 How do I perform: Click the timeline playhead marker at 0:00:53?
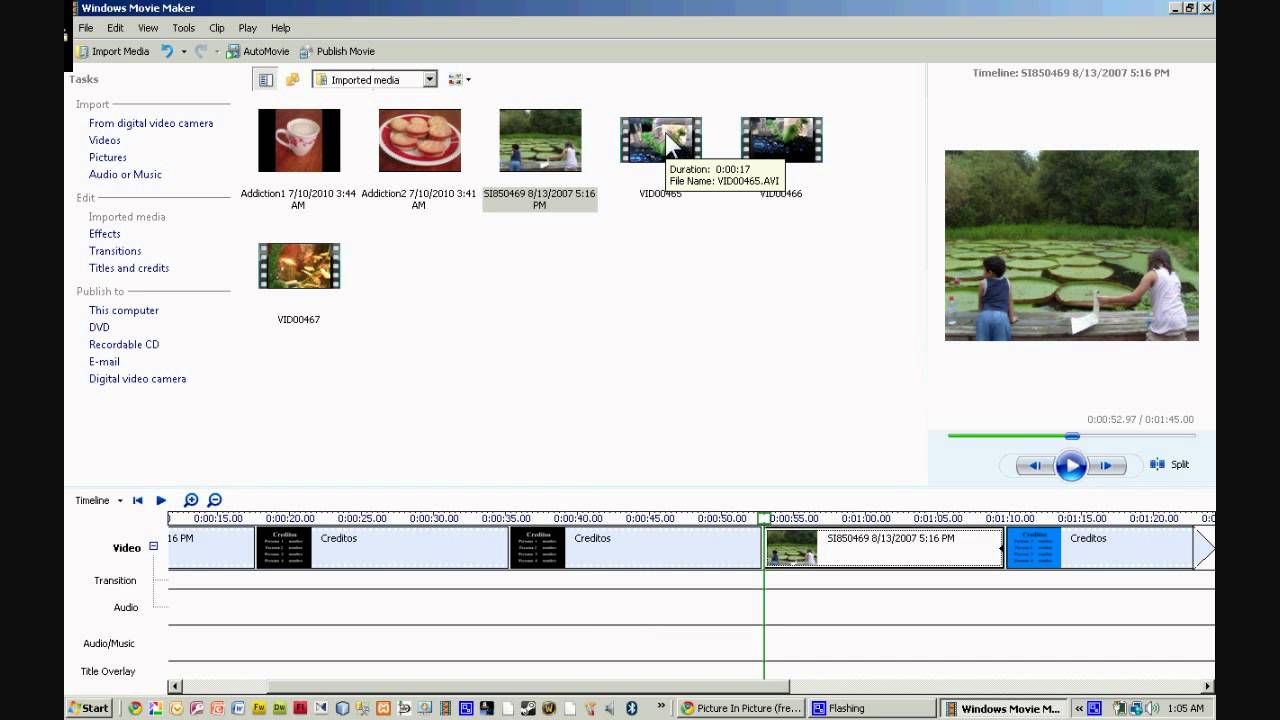pyautogui.click(x=764, y=519)
